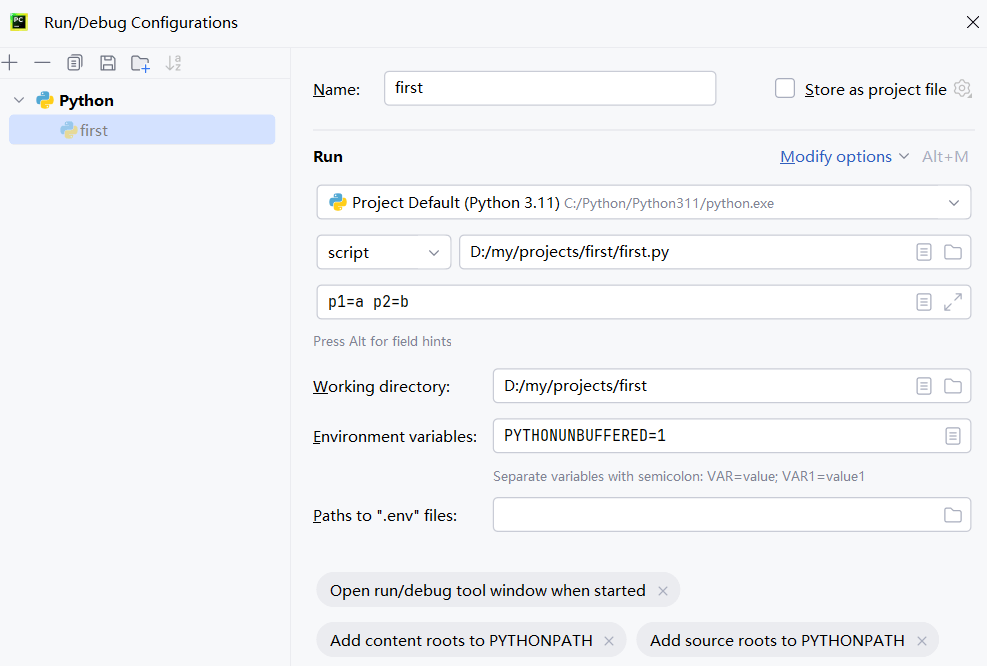
Task: Sort configurations alphabetically
Action: pos(173,63)
